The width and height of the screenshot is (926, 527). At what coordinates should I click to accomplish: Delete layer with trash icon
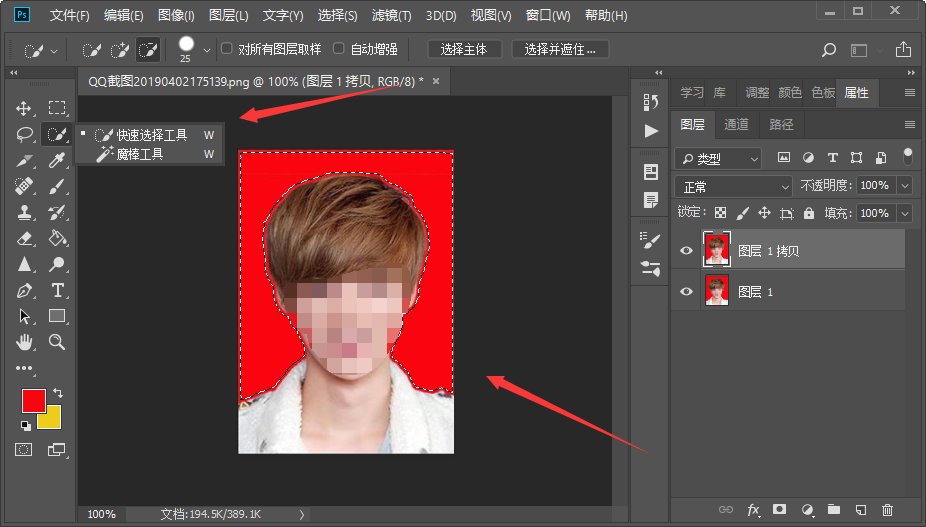pos(887,510)
